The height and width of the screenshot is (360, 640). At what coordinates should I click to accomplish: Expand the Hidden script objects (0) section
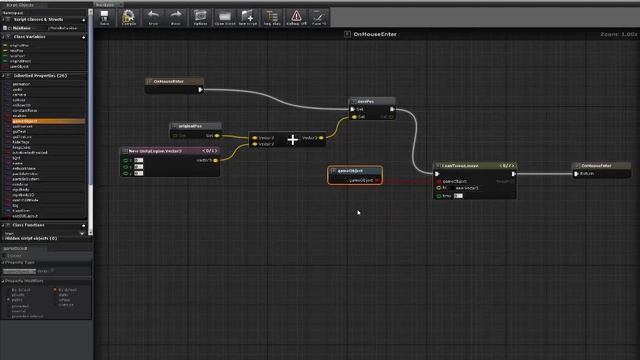(3, 238)
